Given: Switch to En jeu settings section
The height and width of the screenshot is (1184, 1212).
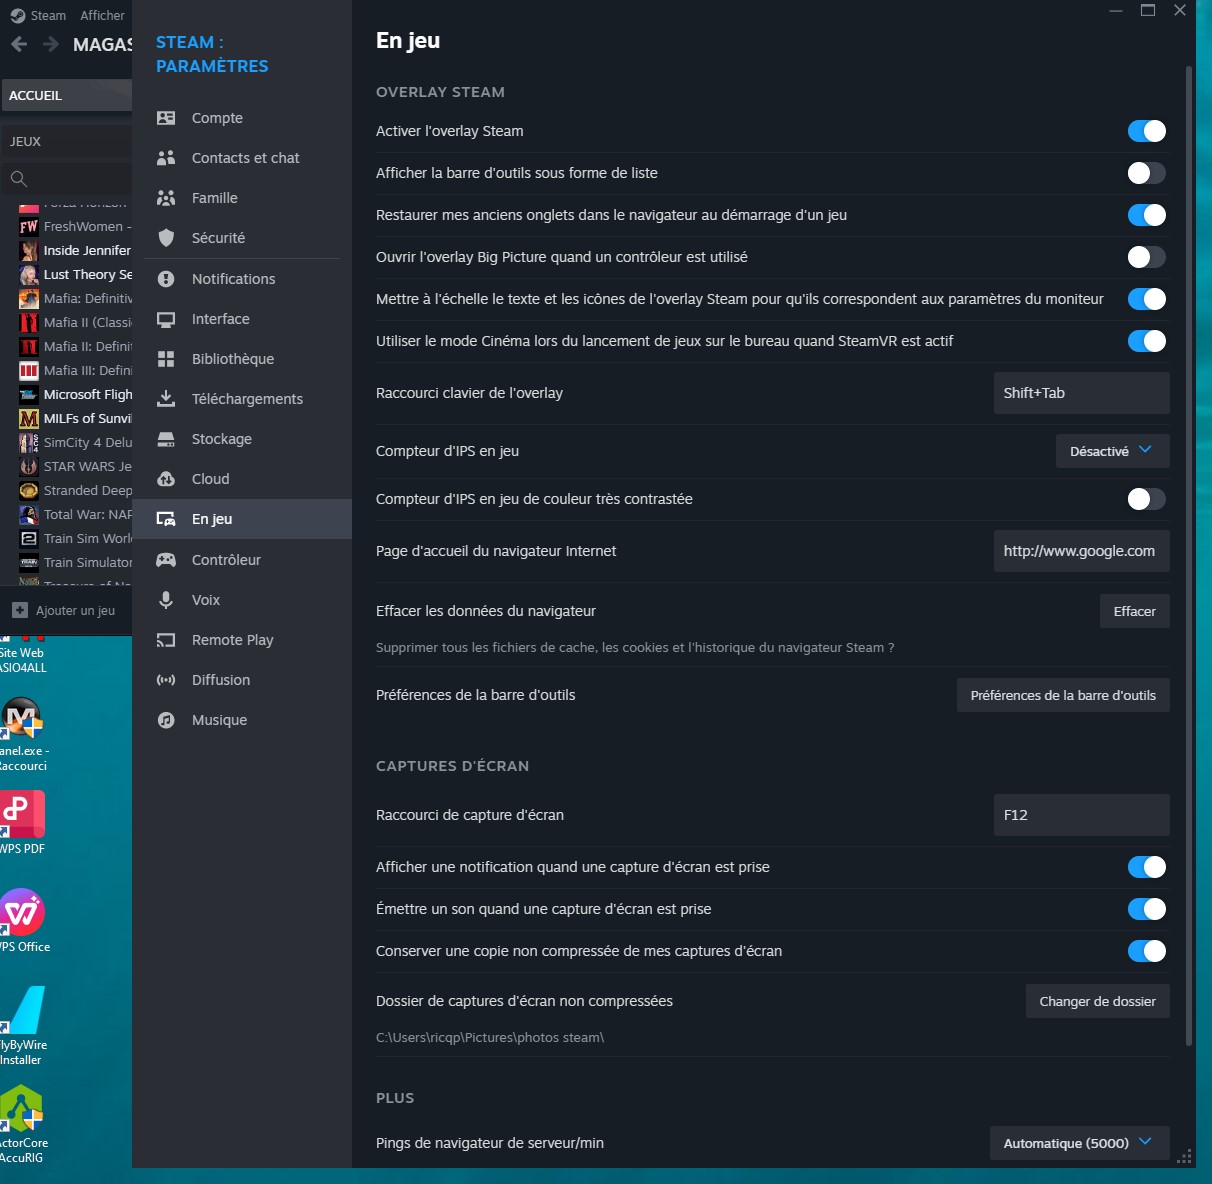Looking at the screenshot, I should (242, 519).
